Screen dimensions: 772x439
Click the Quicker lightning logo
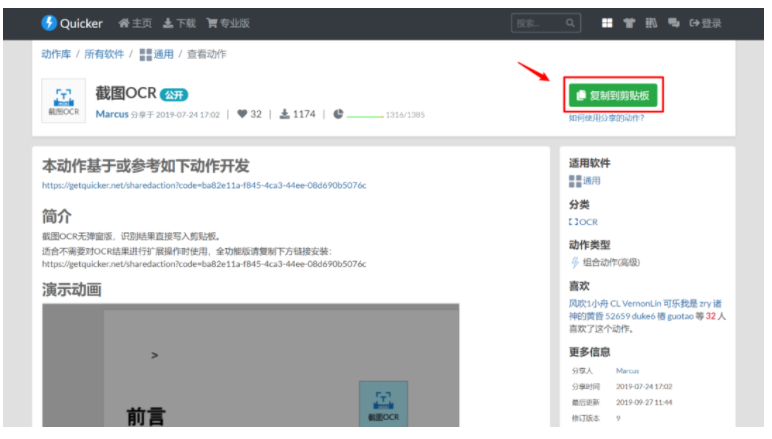click(49, 23)
